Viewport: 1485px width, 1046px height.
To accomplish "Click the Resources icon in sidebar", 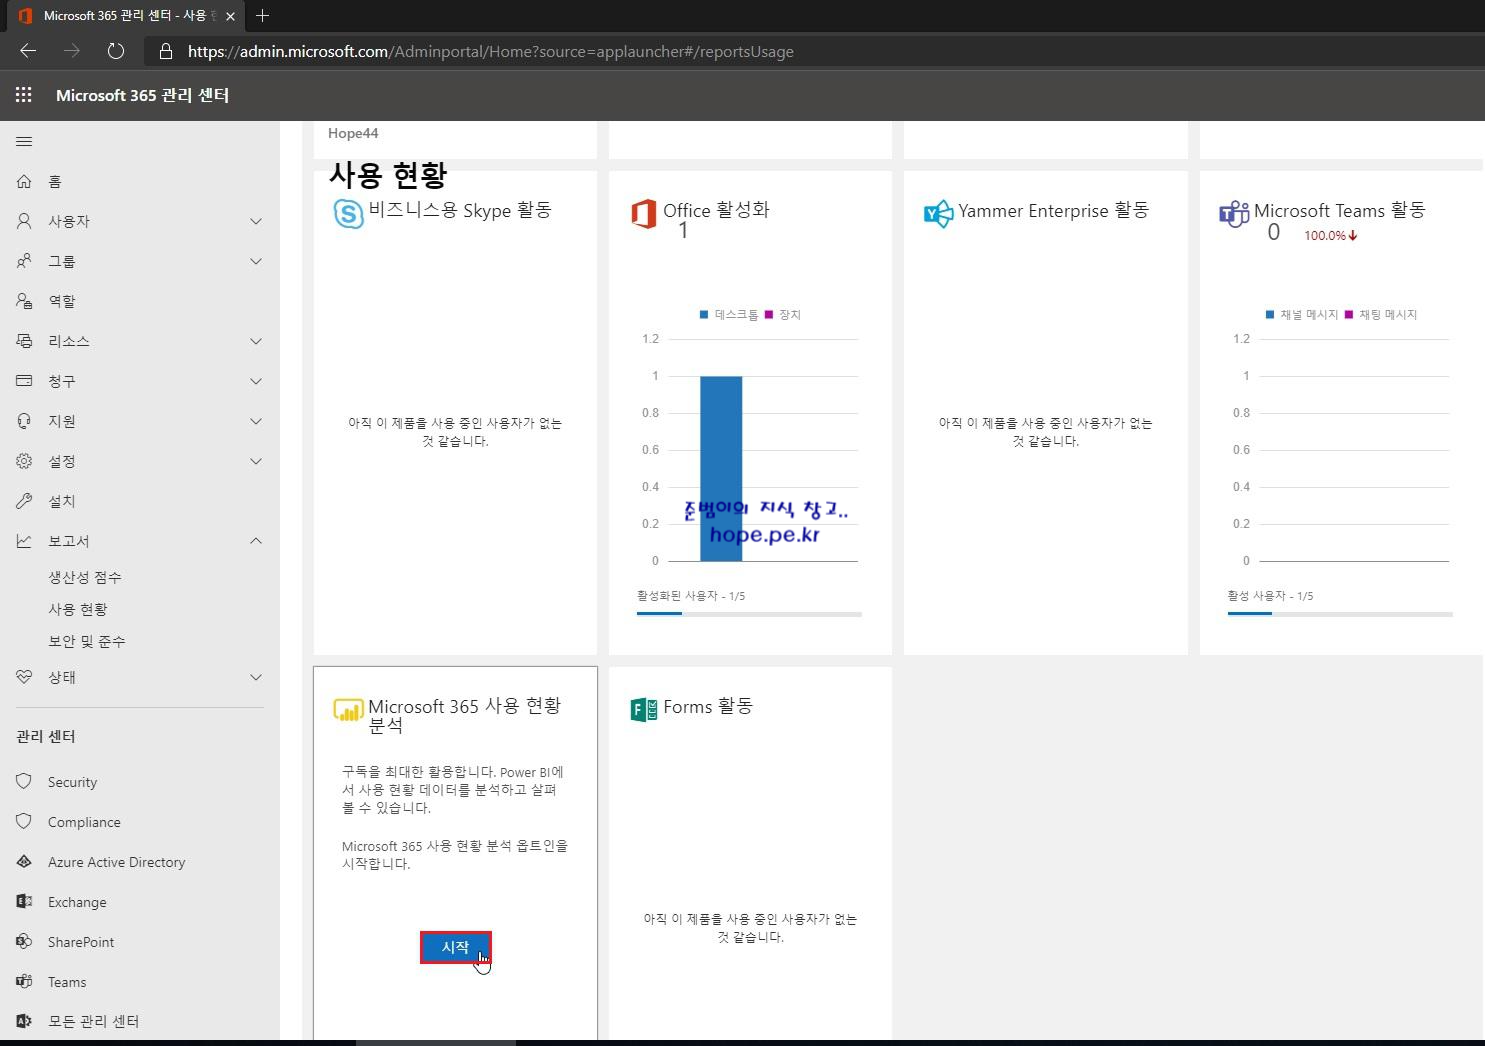I will (x=24, y=341).
